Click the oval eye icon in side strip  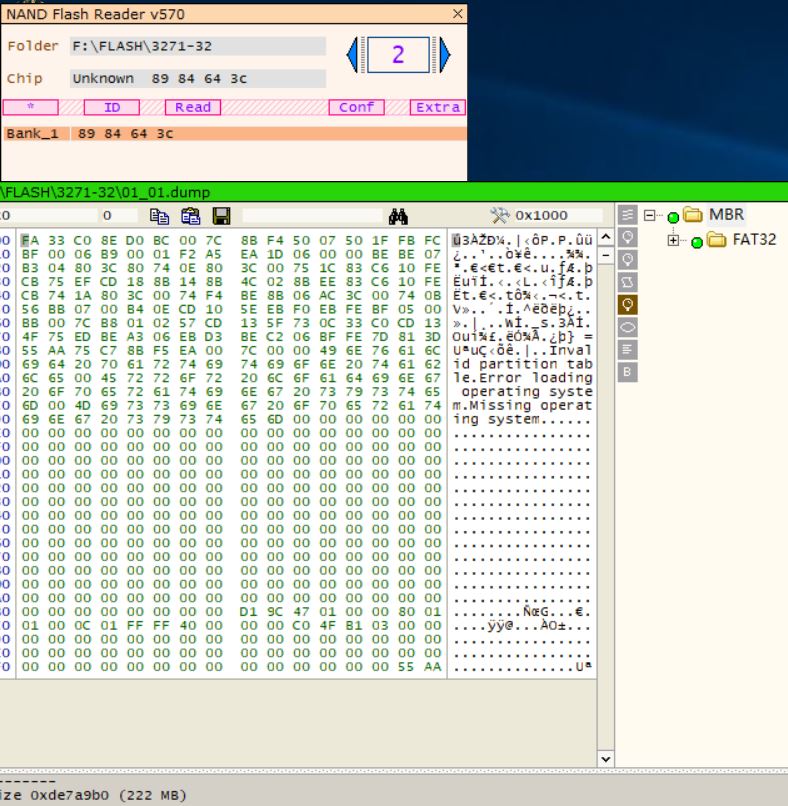coord(629,326)
